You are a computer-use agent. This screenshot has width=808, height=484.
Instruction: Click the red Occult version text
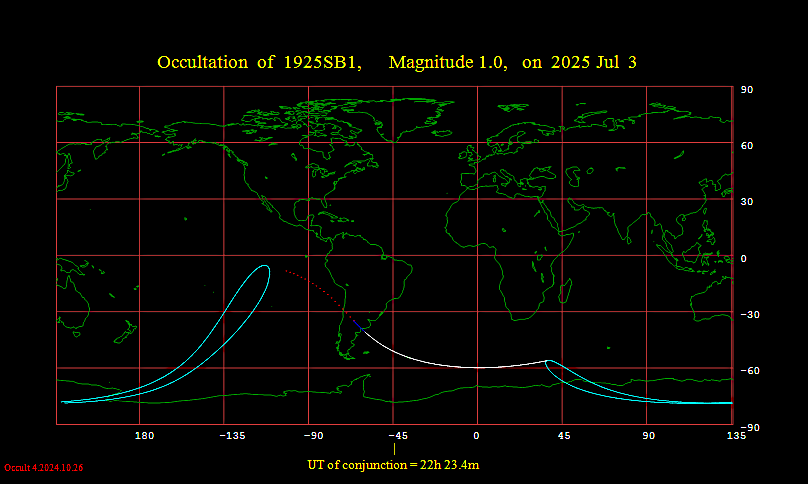tap(43, 468)
